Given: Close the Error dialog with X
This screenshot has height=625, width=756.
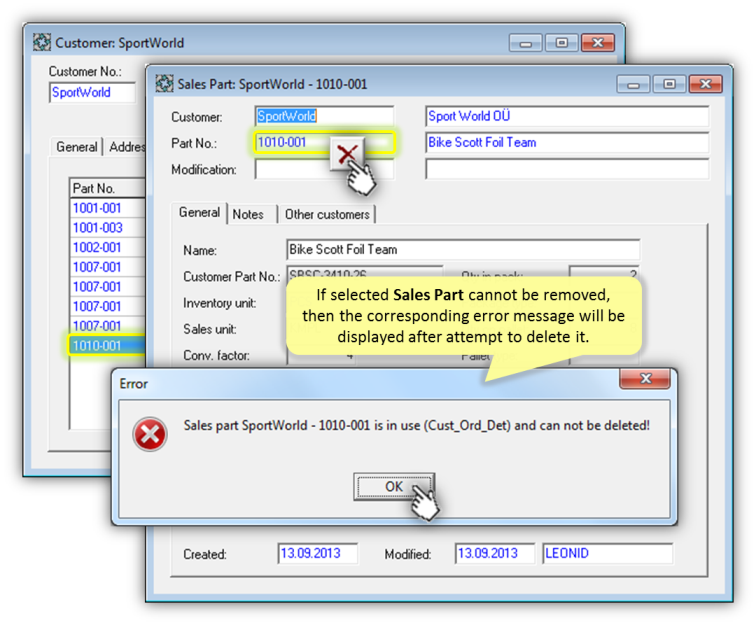Looking at the screenshot, I should click(x=645, y=379).
